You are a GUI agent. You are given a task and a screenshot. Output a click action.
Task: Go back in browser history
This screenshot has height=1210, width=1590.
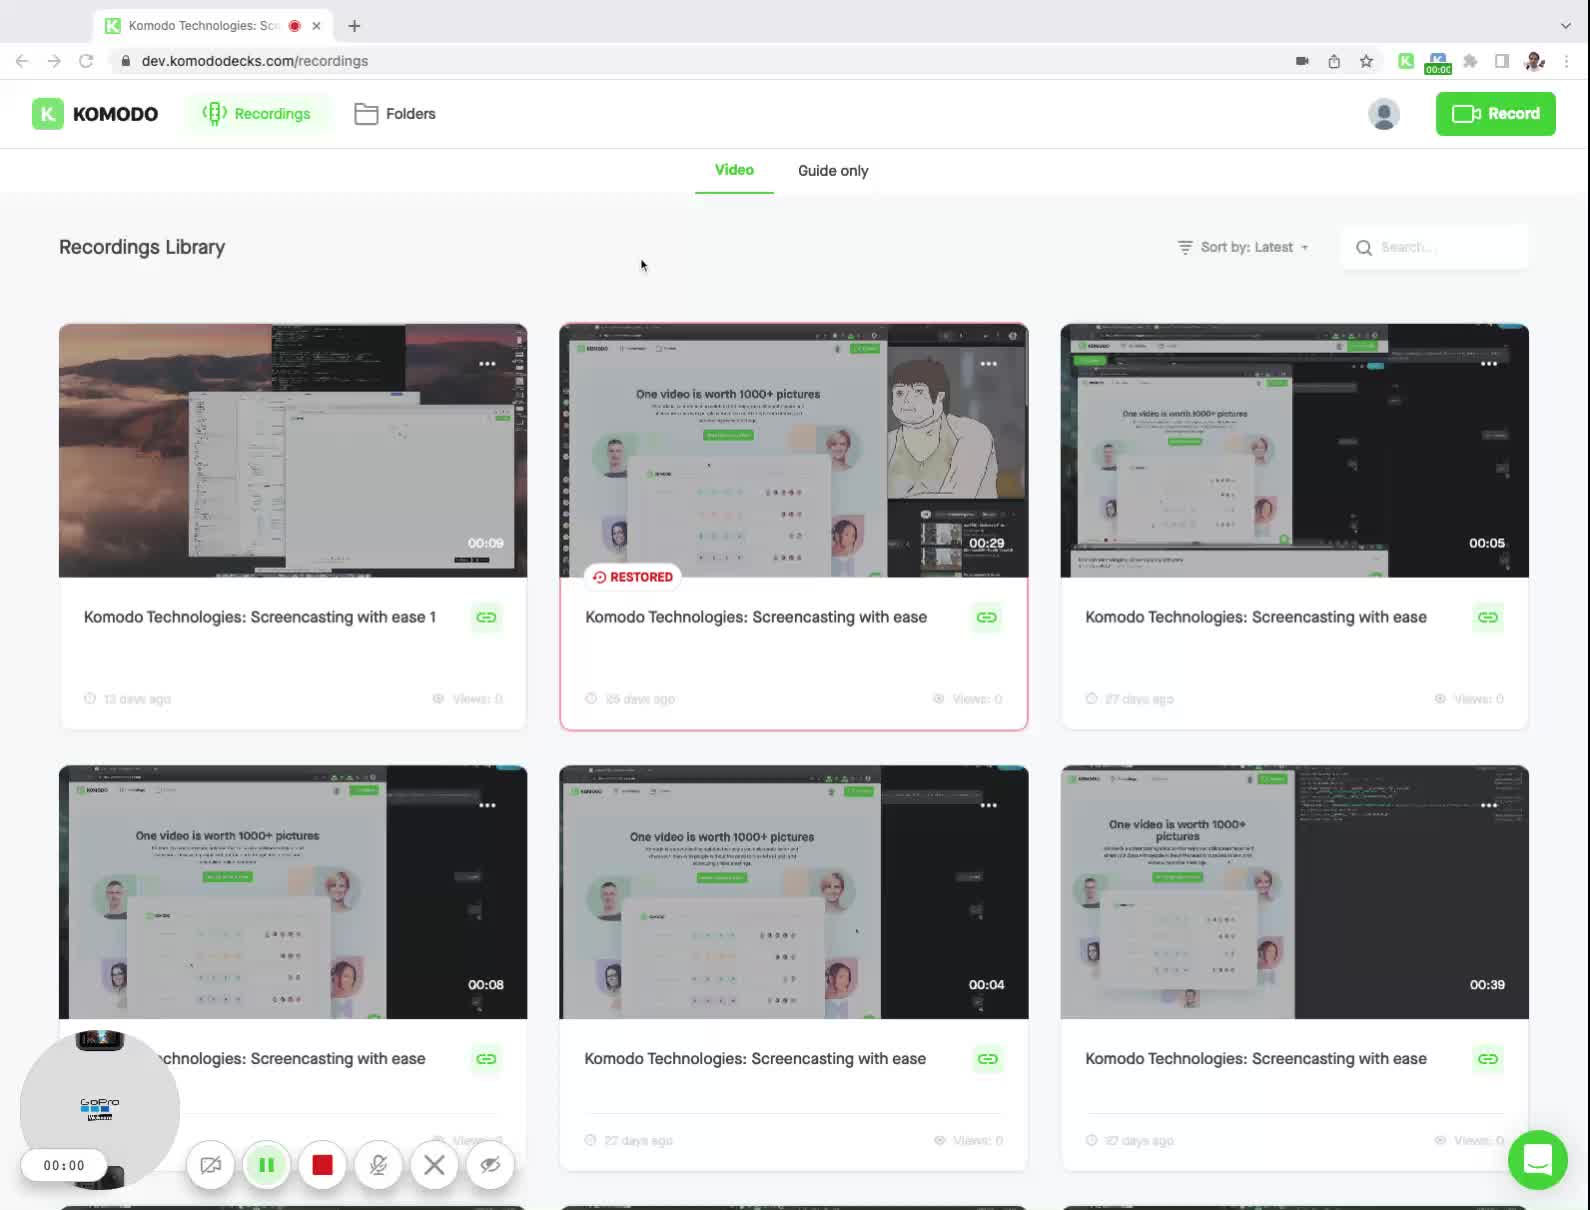coord(22,61)
